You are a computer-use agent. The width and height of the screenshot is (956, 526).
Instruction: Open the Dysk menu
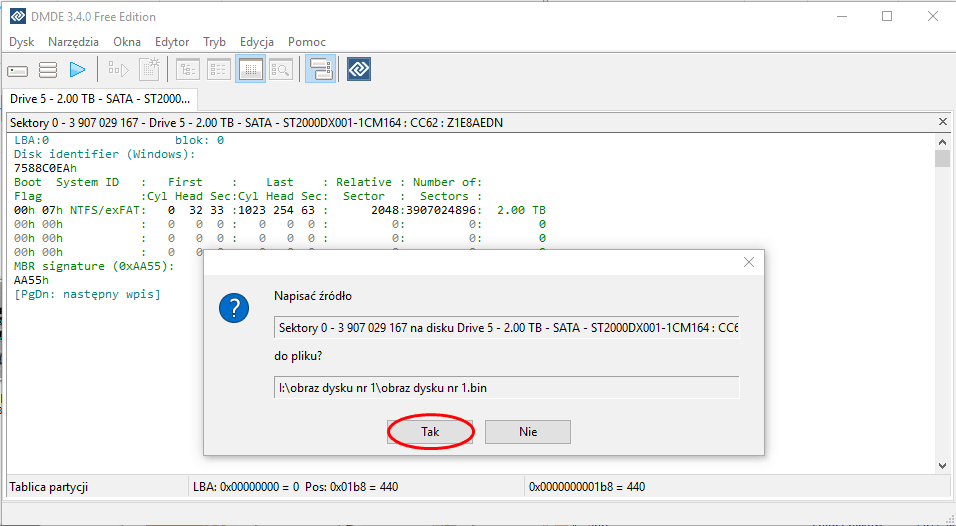21,42
